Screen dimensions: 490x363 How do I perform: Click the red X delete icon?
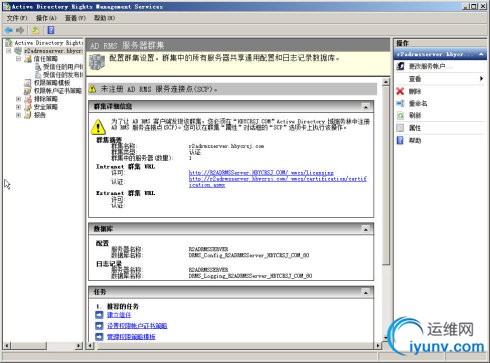point(400,91)
